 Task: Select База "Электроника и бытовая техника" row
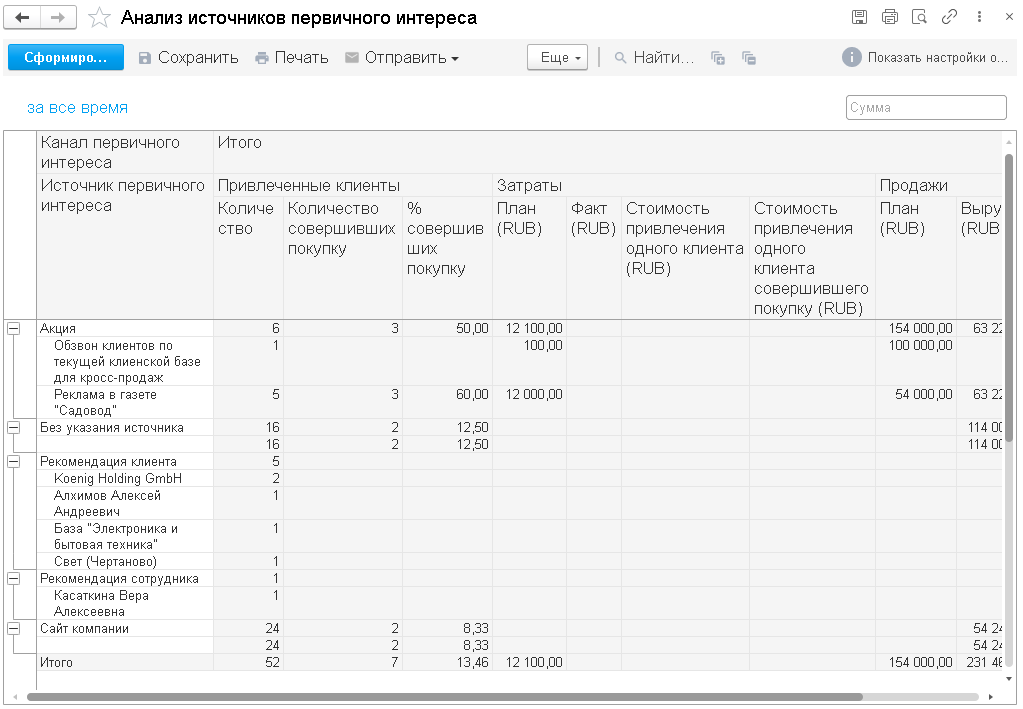[116, 536]
